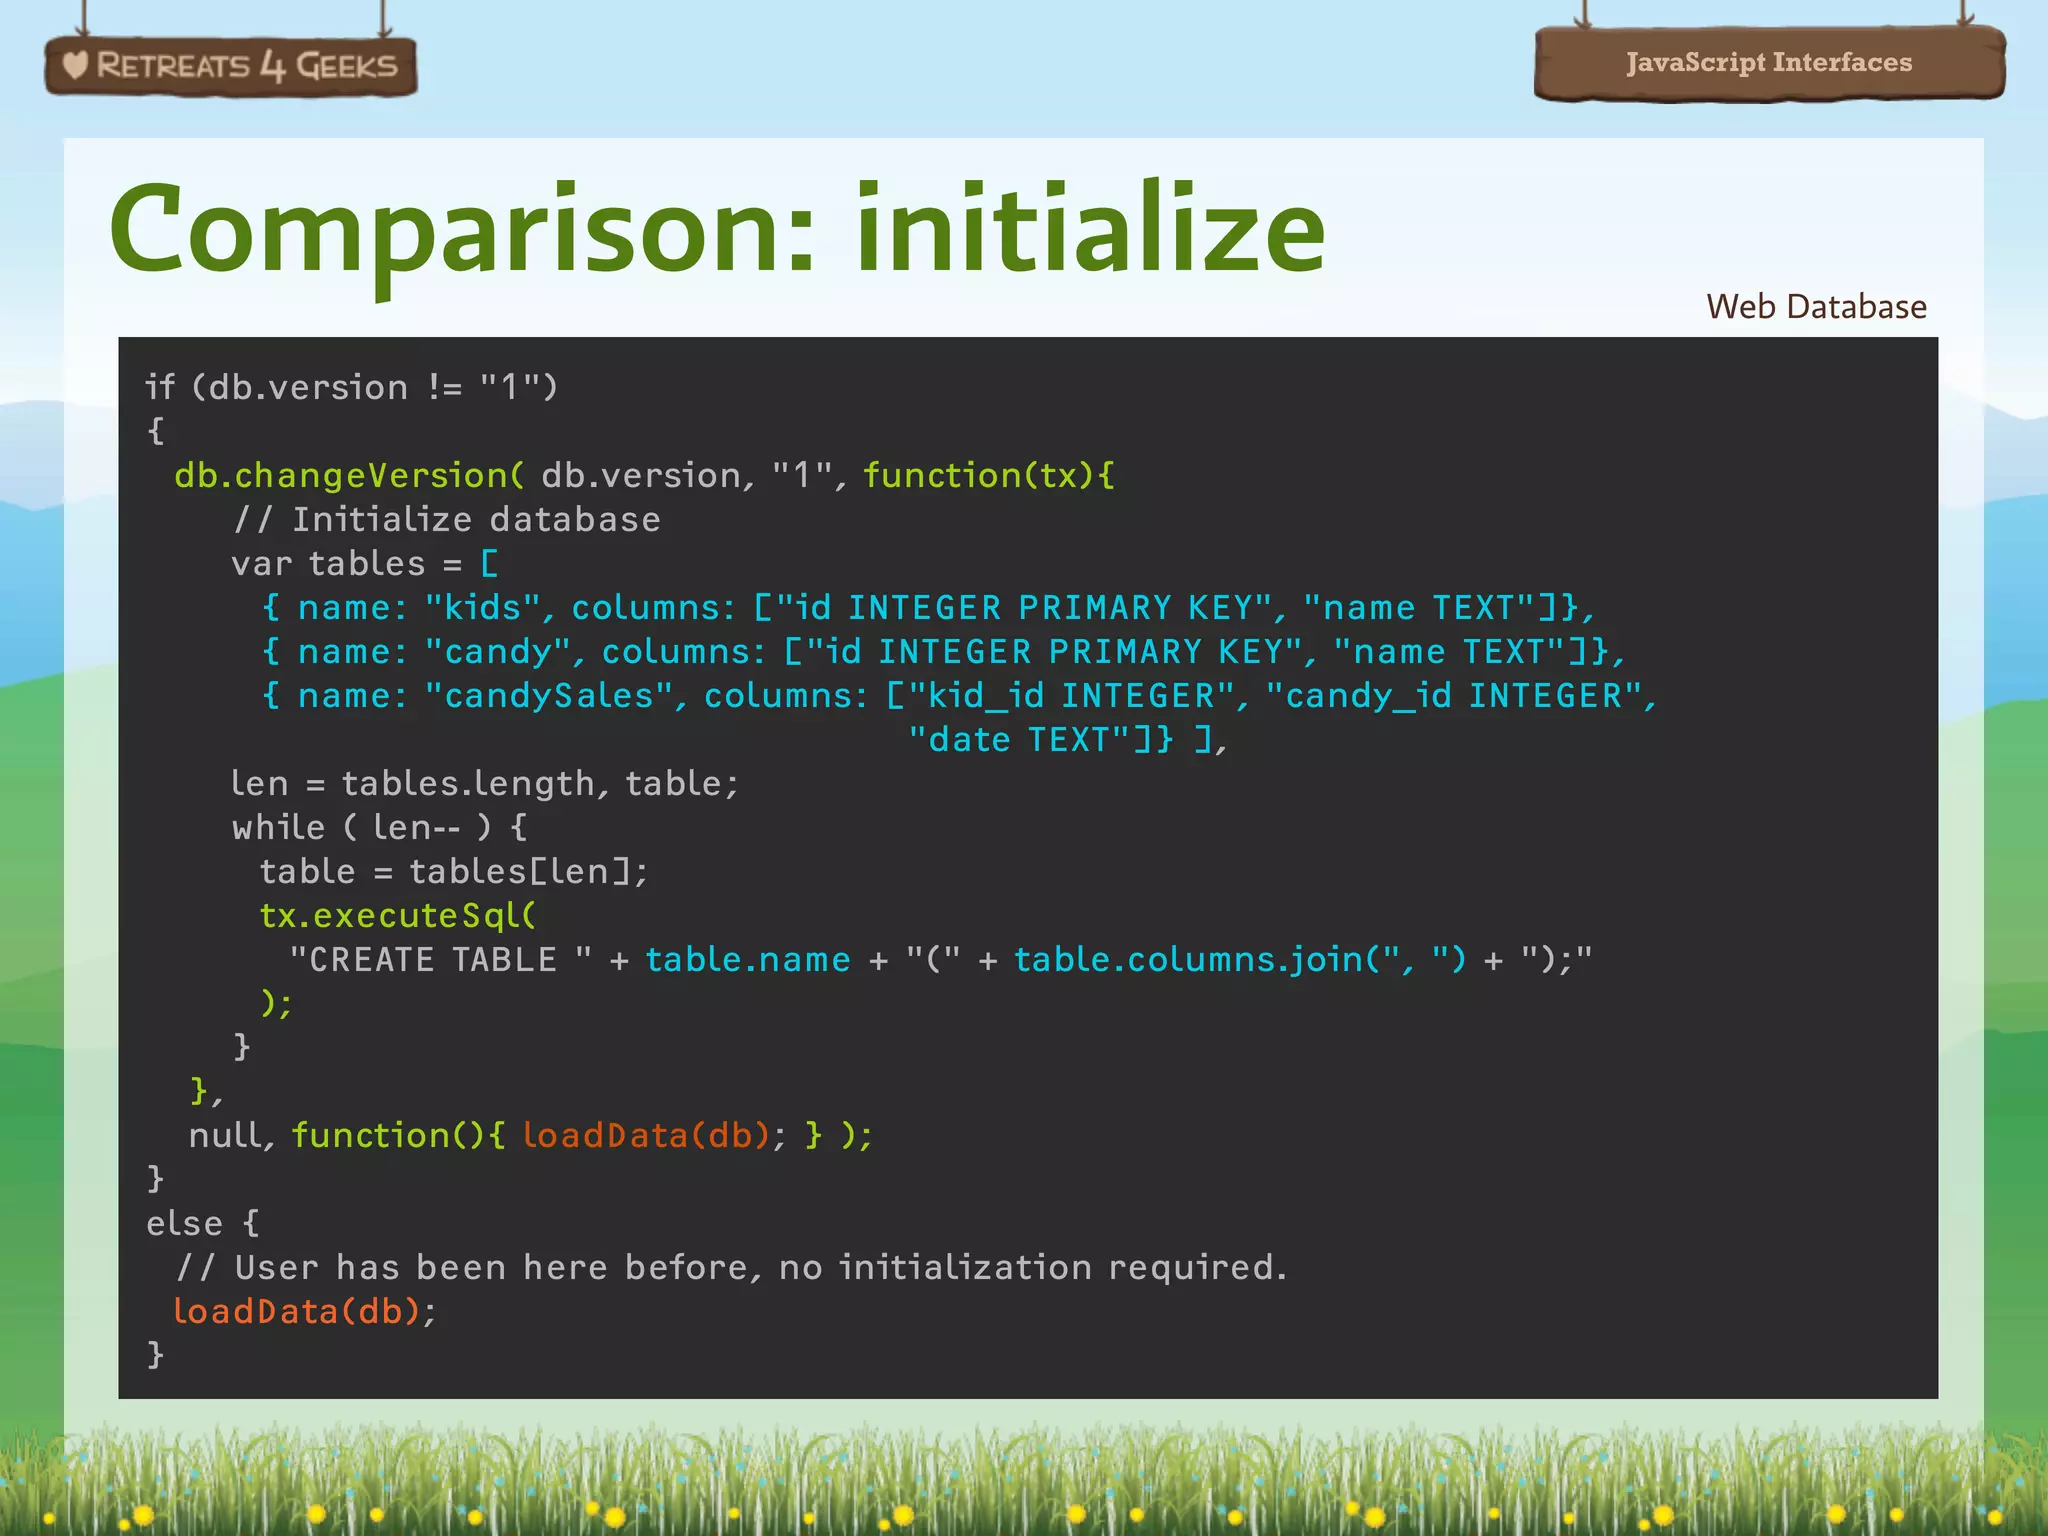Click the 'var tables = [' line

pyautogui.click(x=365, y=564)
